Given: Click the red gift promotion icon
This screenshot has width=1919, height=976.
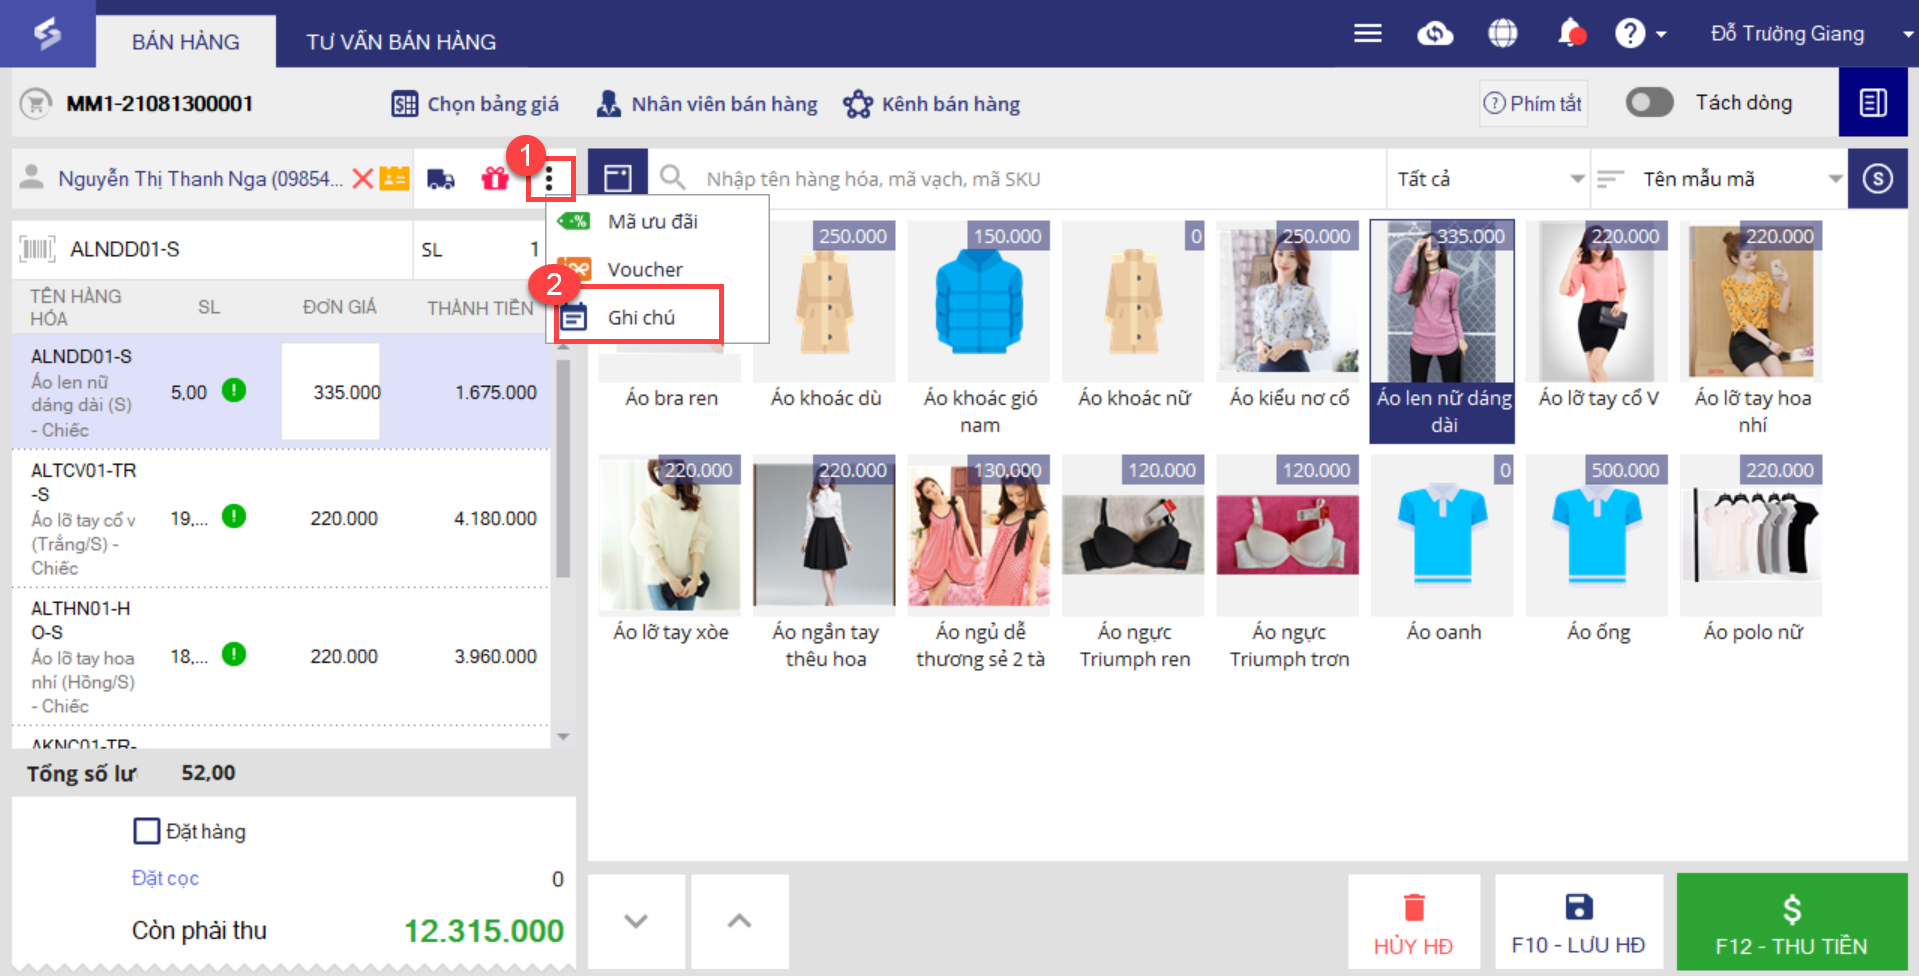Looking at the screenshot, I should tap(495, 179).
